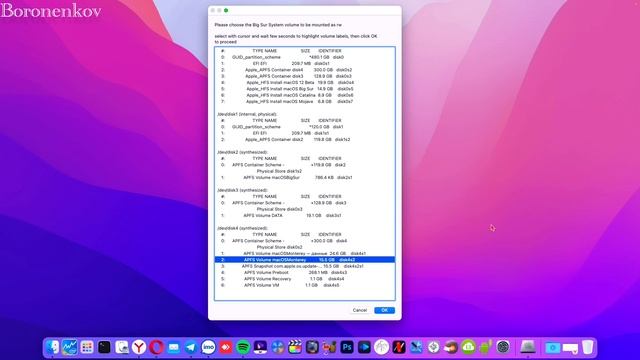640x360 pixels.
Task: Select the EFI disk1s1 row
Action: (304, 133)
